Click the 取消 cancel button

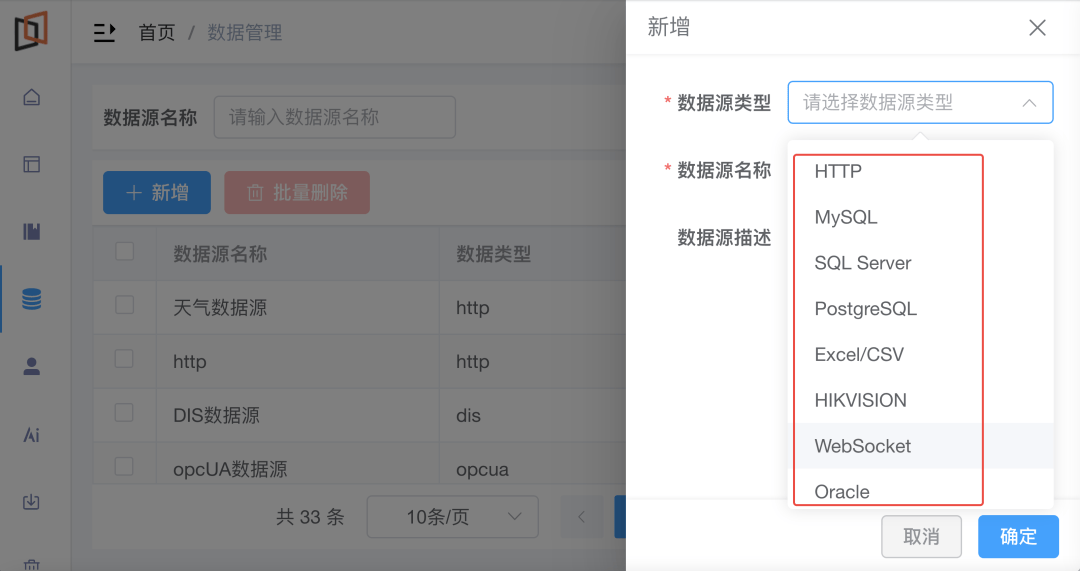click(x=921, y=537)
